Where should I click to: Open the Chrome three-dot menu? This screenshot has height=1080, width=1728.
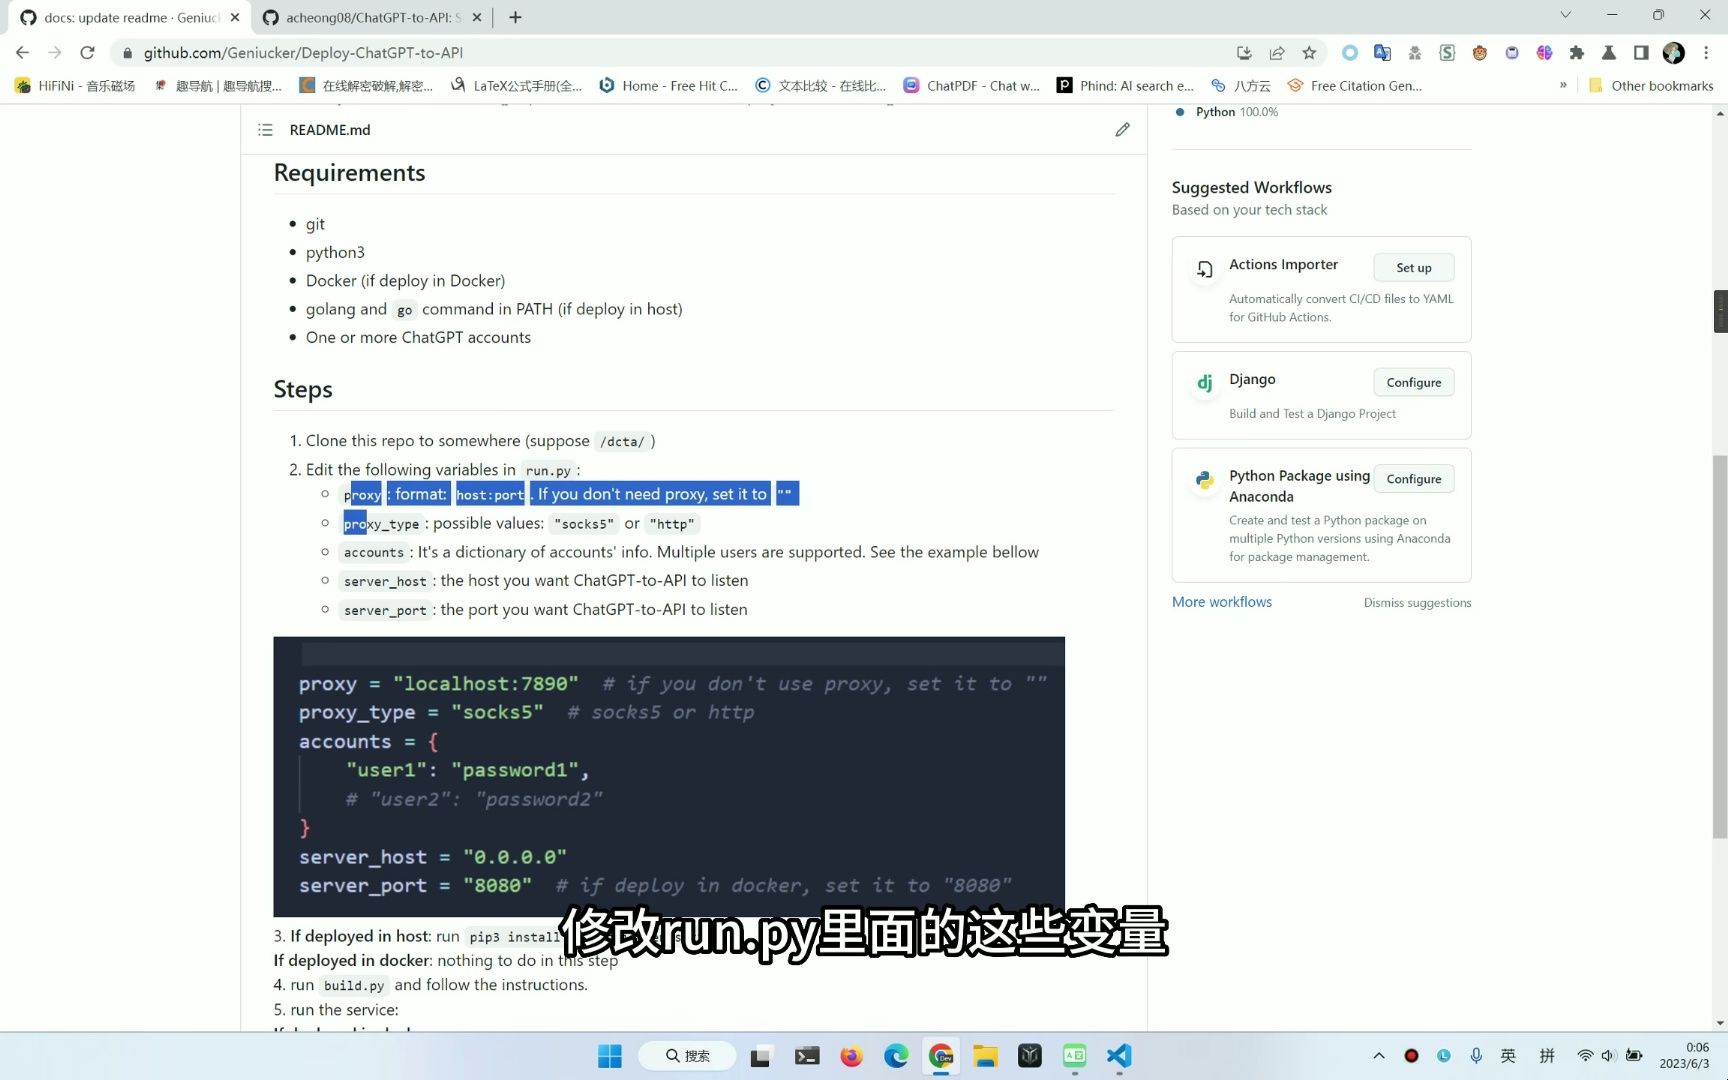pos(1706,53)
